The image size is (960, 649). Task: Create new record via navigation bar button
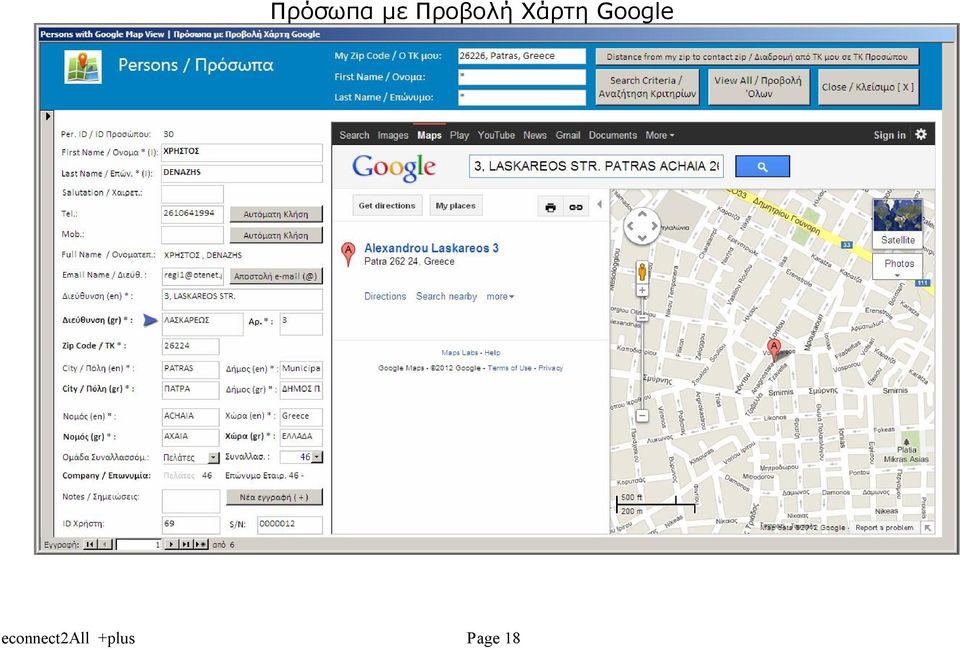pos(201,544)
